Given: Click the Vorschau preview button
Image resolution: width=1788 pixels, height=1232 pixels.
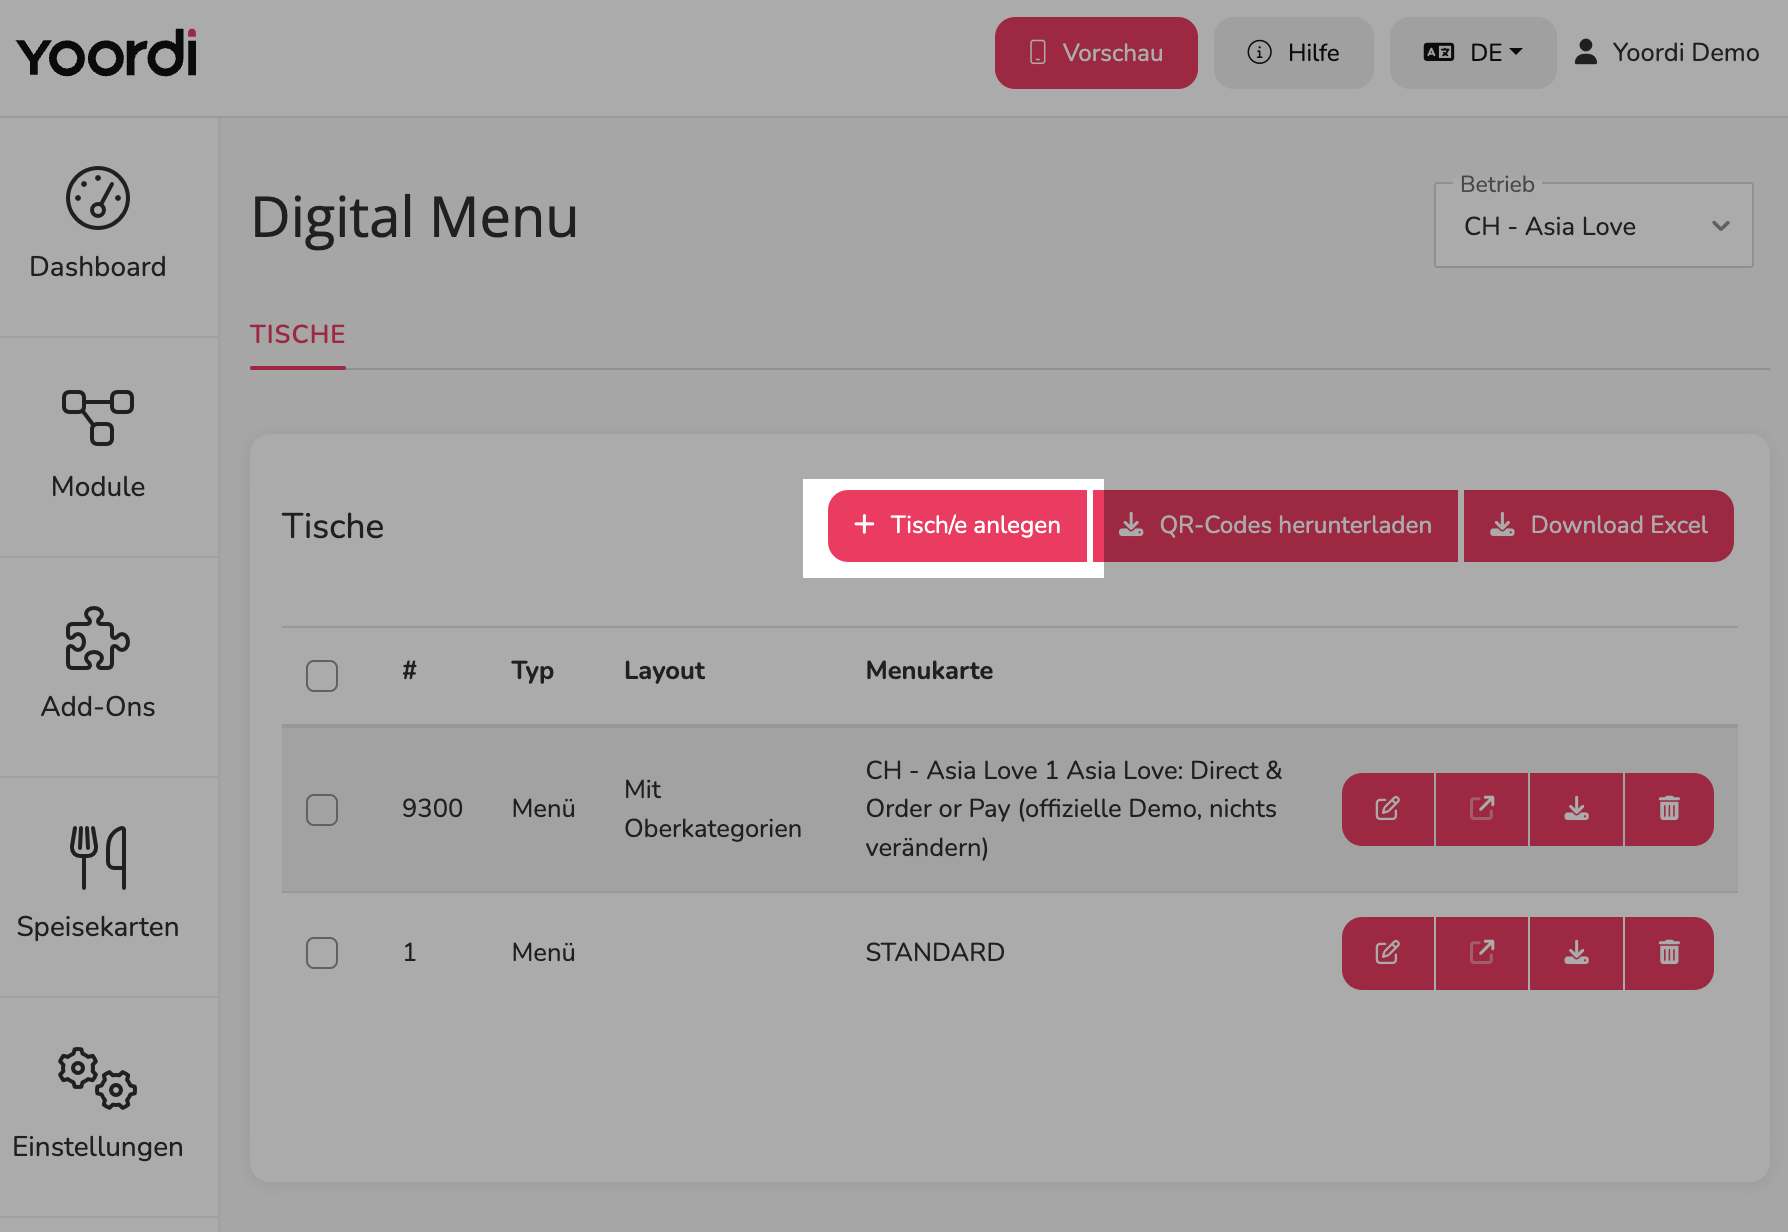Looking at the screenshot, I should [x=1096, y=53].
